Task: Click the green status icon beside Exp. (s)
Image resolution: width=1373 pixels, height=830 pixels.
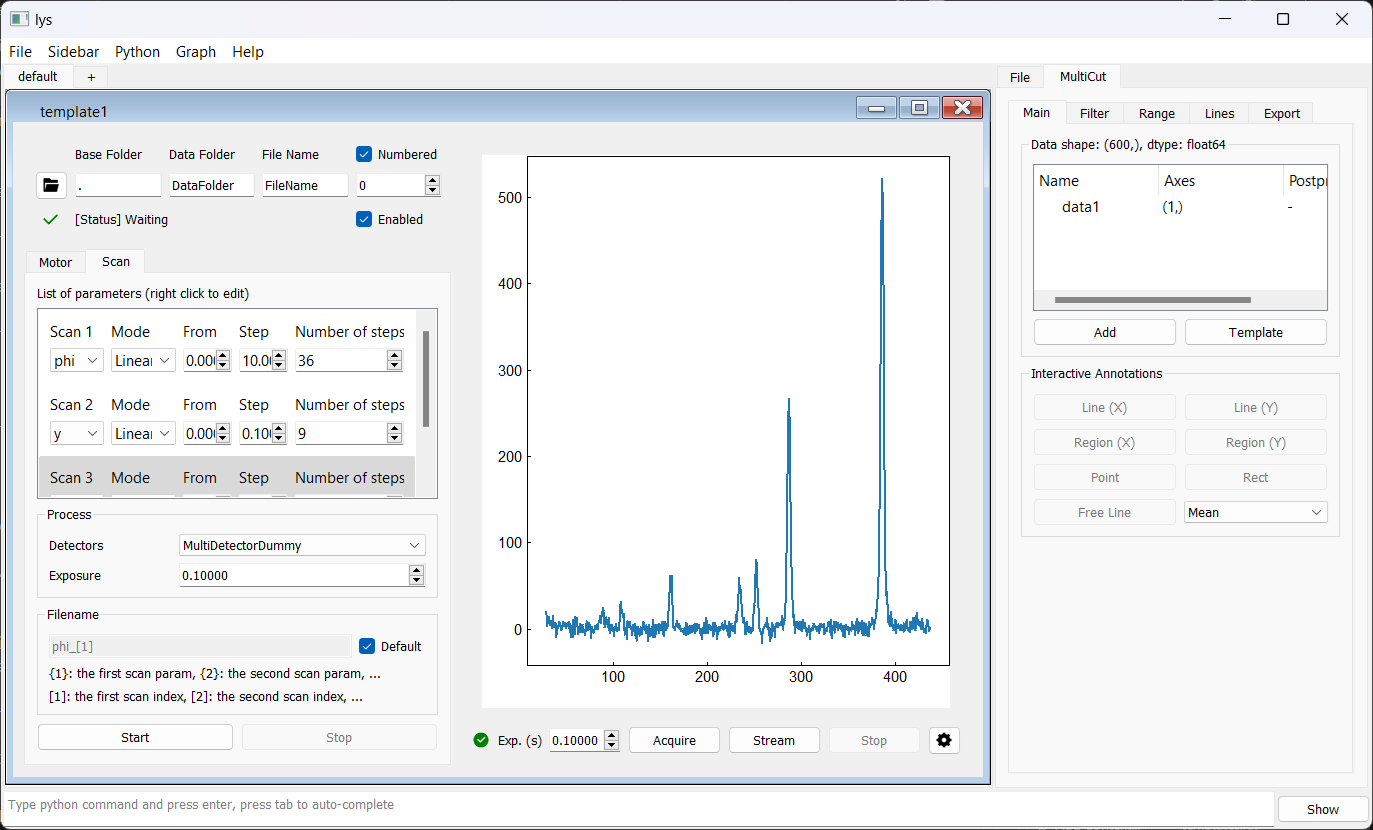Action: pos(481,740)
